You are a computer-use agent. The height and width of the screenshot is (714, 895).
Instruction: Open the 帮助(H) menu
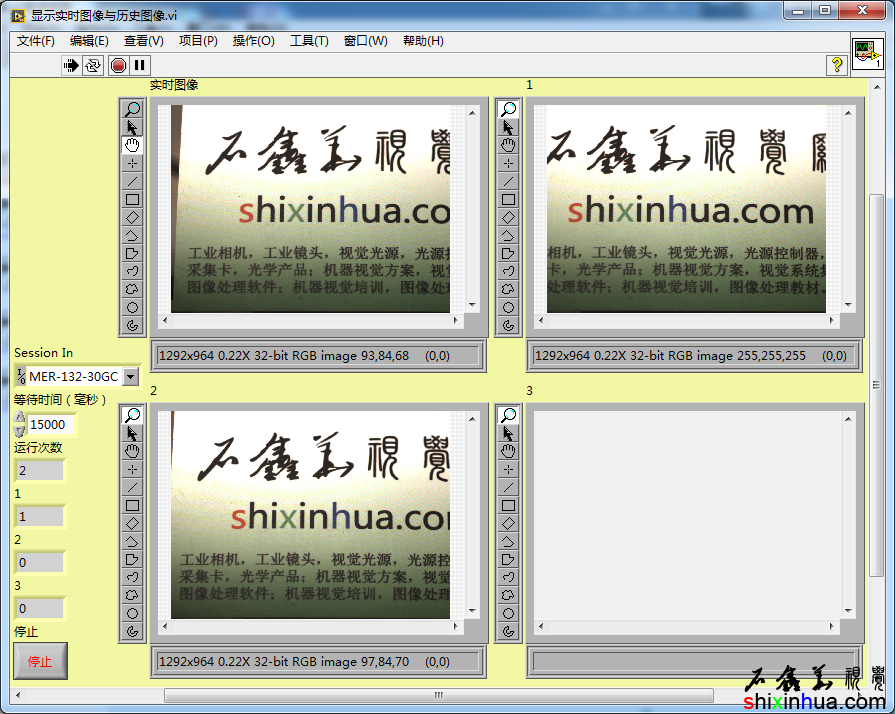423,41
